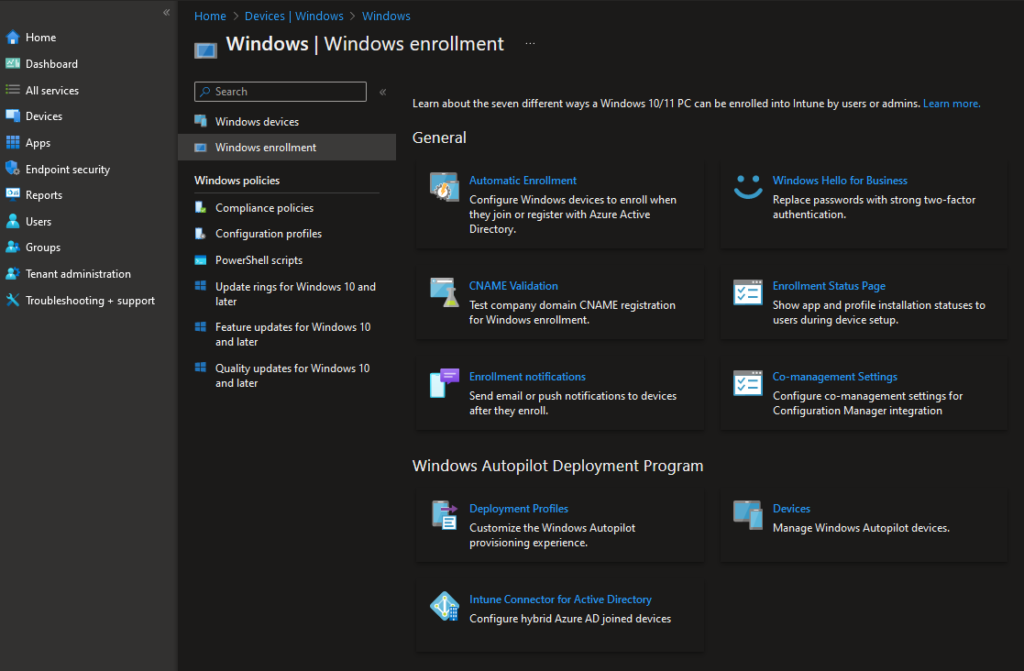The width and height of the screenshot is (1024, 671).
Task: Open the Automatic Enrollment link
Action: [x=522, y=180]
